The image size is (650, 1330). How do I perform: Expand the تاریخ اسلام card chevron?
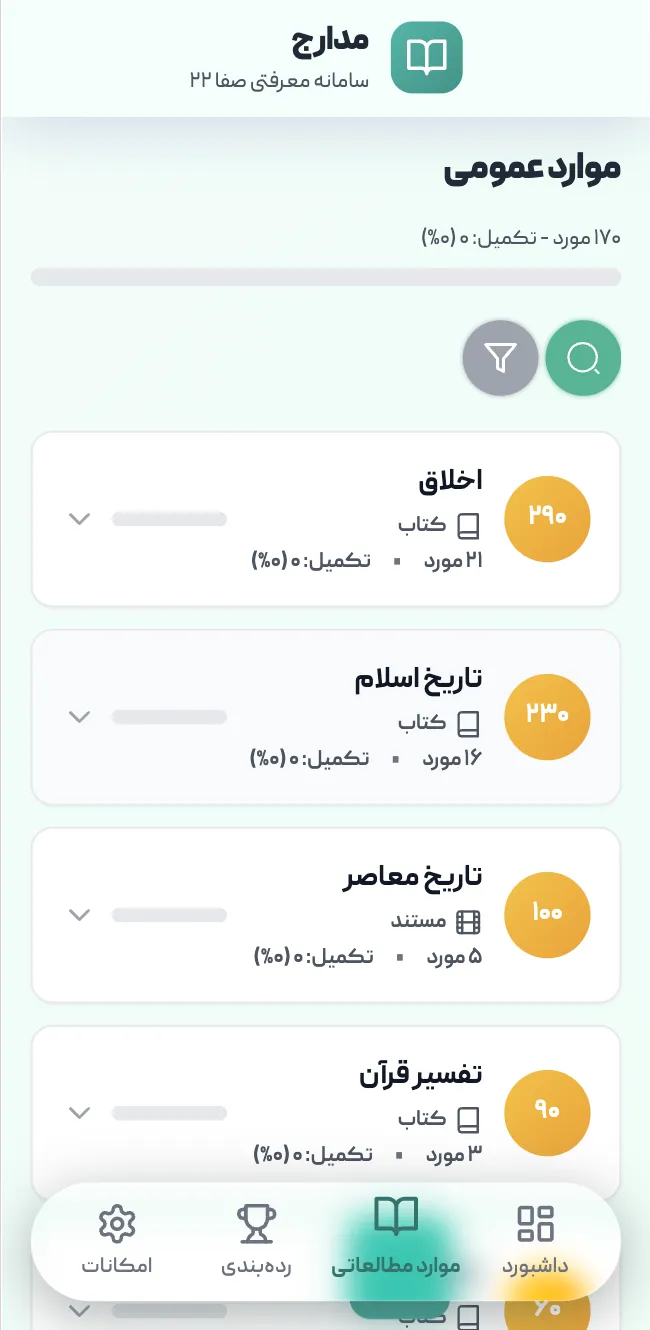coord(80,717)
